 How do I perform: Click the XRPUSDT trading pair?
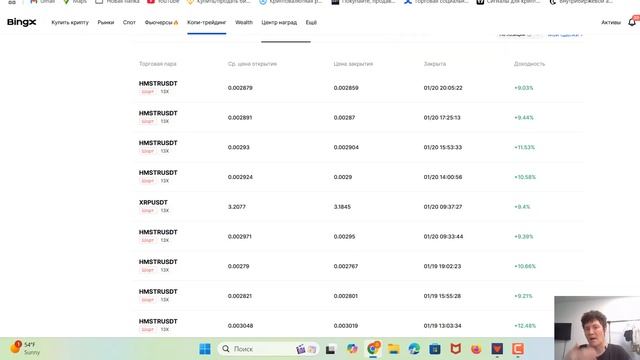pyautogui.click(x=153, y=202)
